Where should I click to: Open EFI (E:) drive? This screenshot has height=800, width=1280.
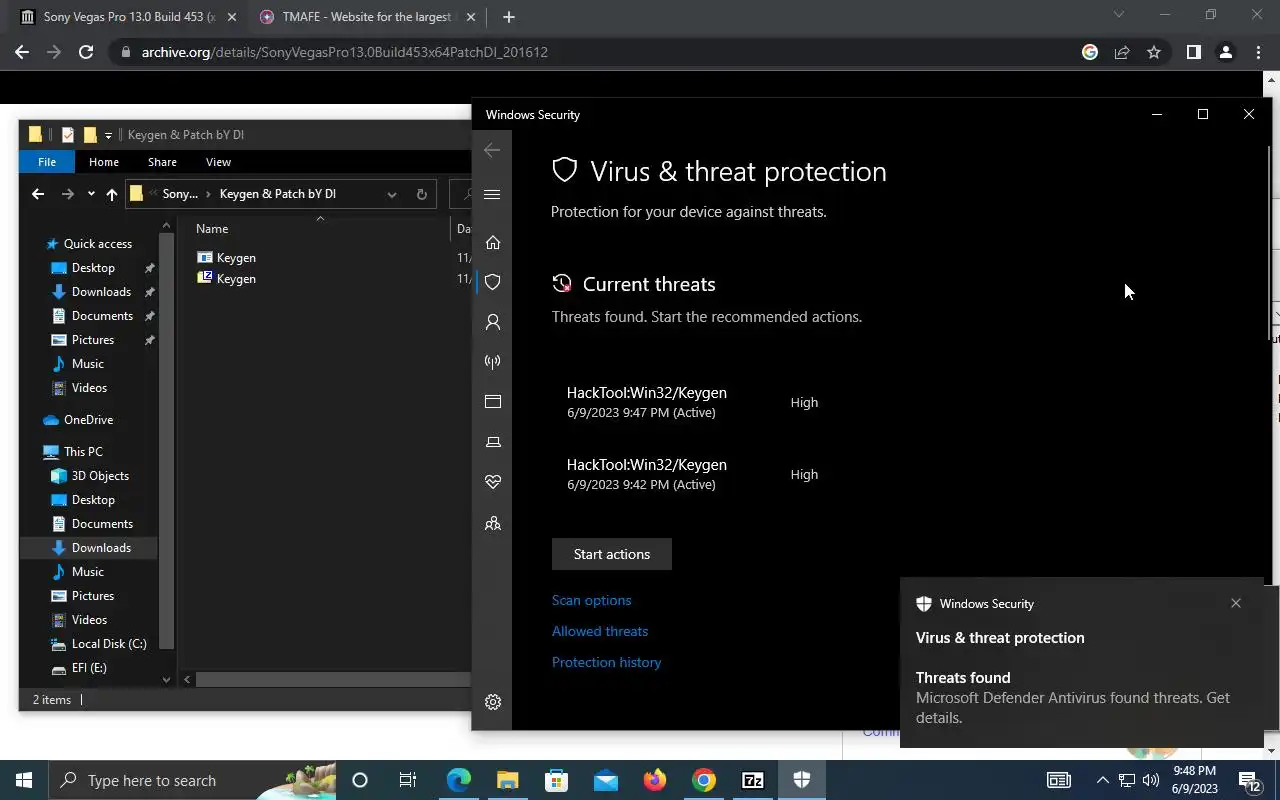89,668
